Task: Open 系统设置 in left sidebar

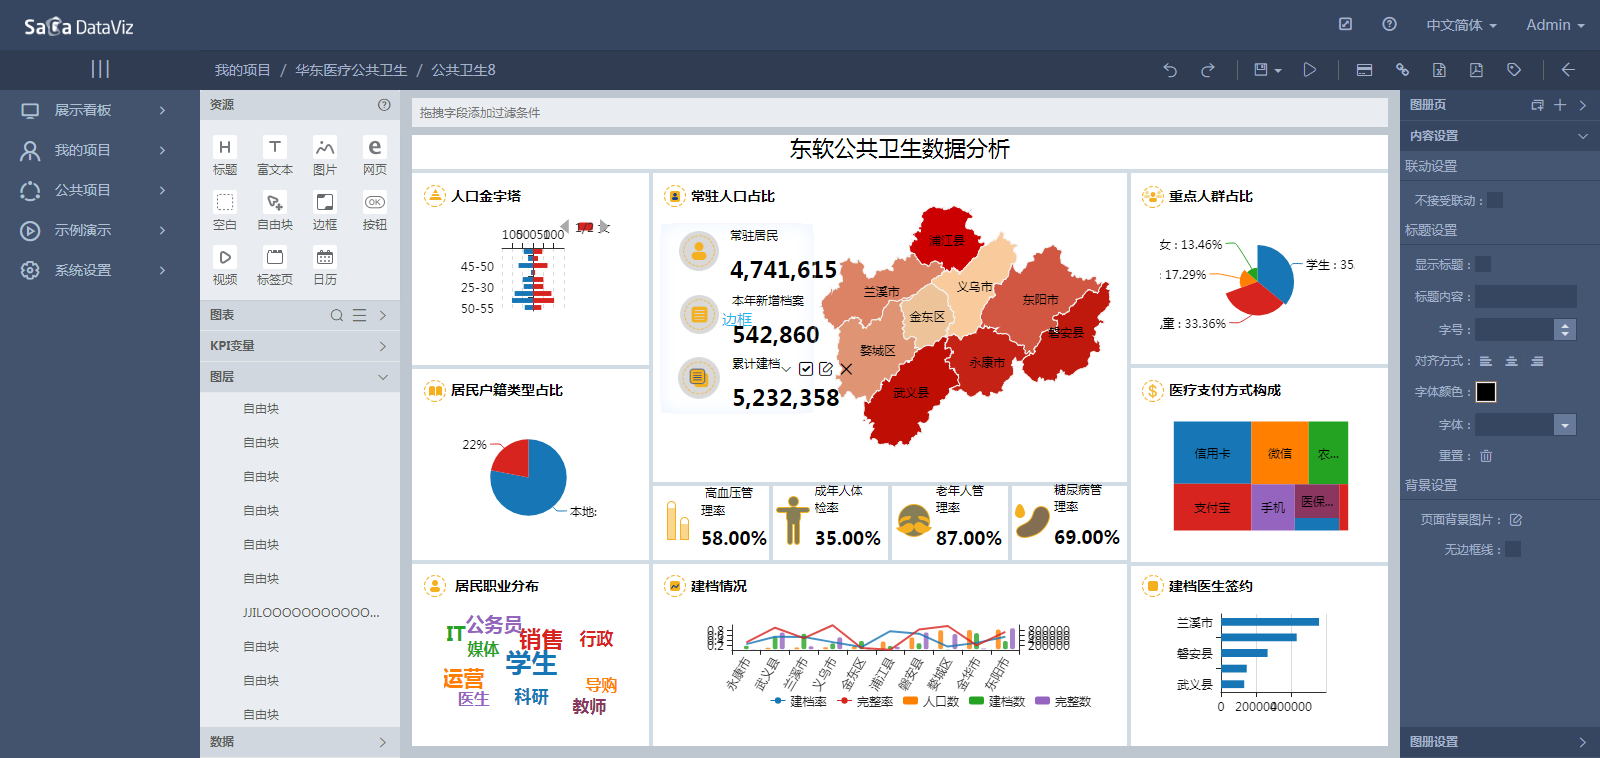Action: [x=82, y=270]
